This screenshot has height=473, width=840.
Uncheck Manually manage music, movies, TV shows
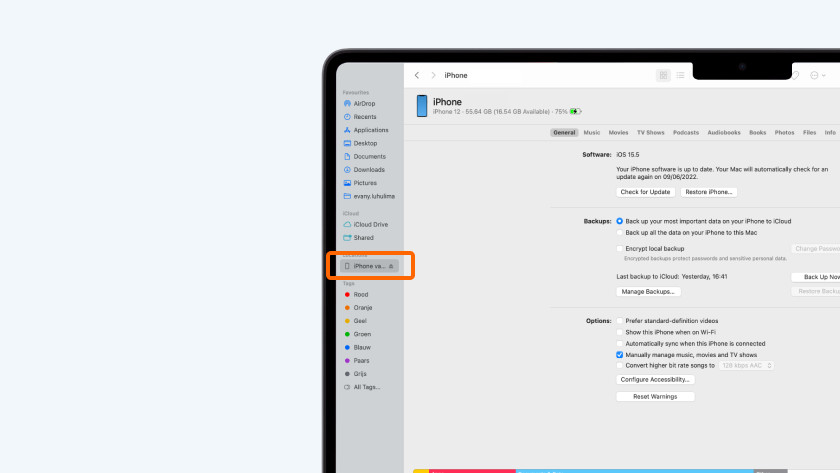[x=619, y=355]
